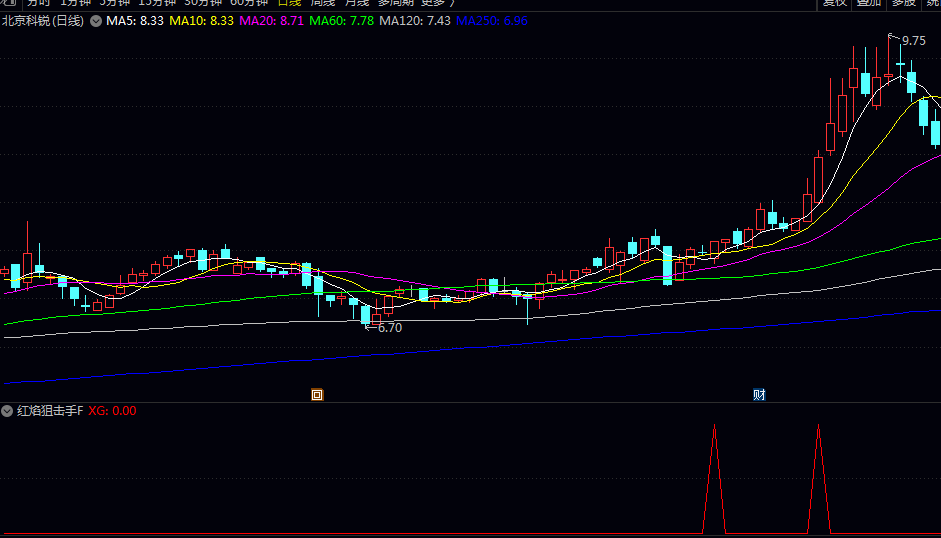This screenshot has width=941, height=538.
Task: Click the orange square event marker on the time axis
Action: click(317, 395)
